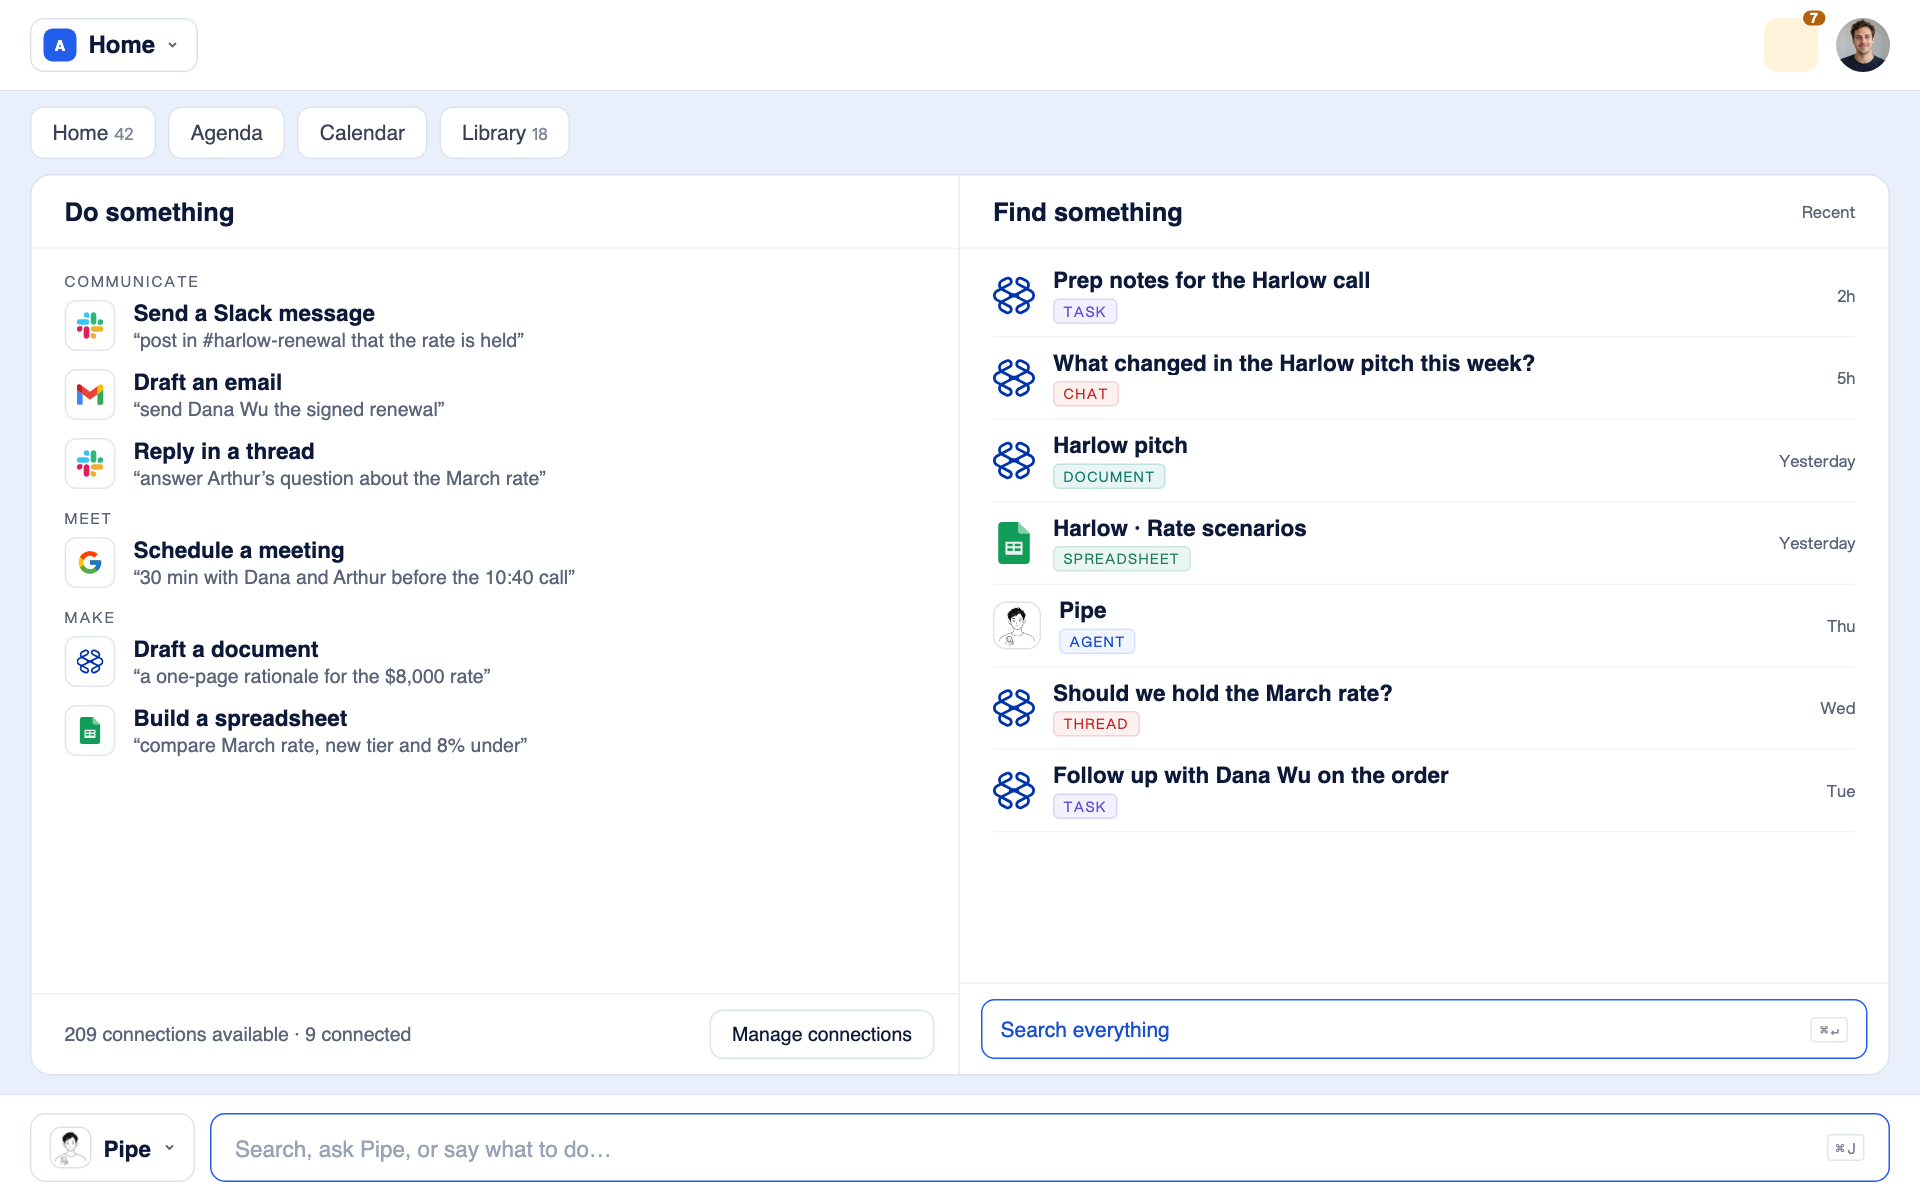Screen dimensions: 1920x1200
Task: Select Build a spreadsheet action
Action: point(240,718)
